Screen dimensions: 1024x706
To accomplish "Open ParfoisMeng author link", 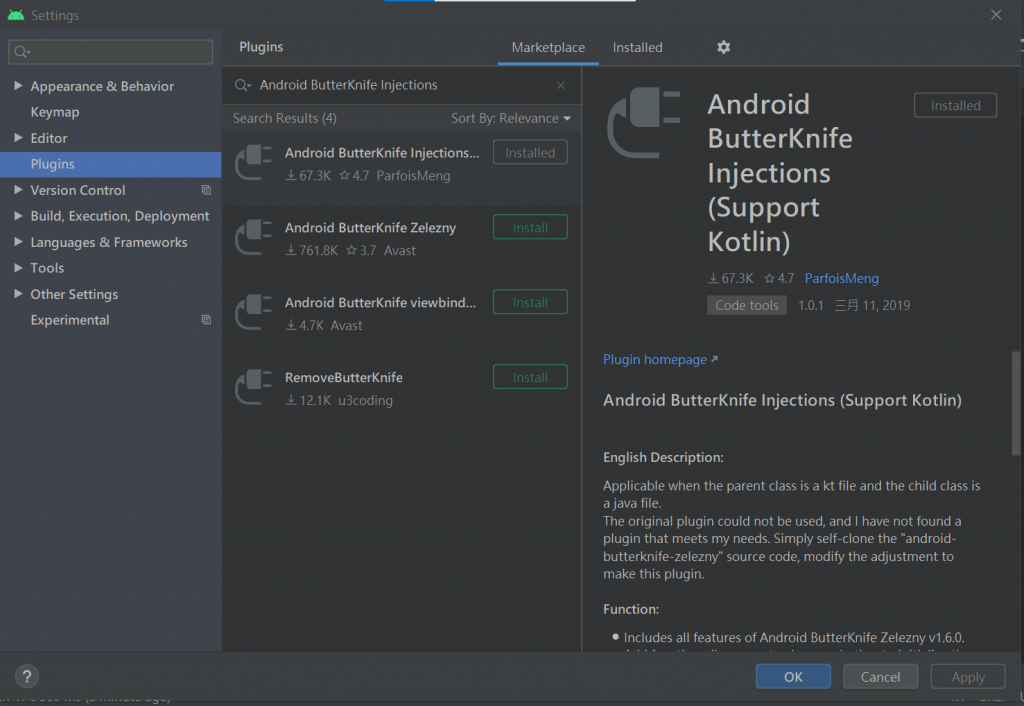I will 841,279.
